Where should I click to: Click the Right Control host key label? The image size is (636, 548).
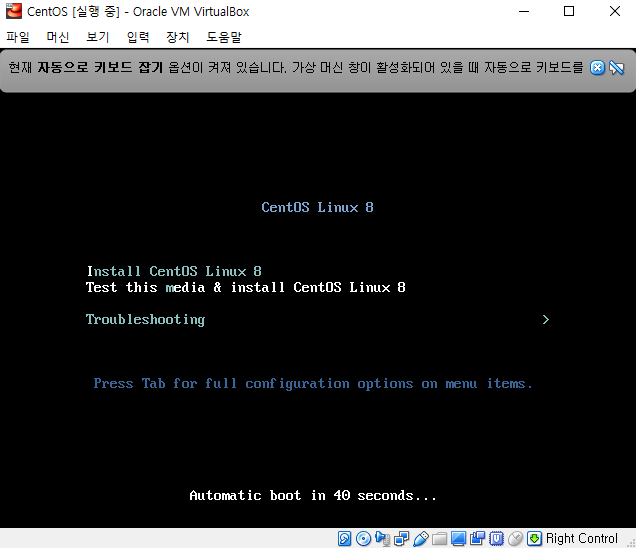582,539
